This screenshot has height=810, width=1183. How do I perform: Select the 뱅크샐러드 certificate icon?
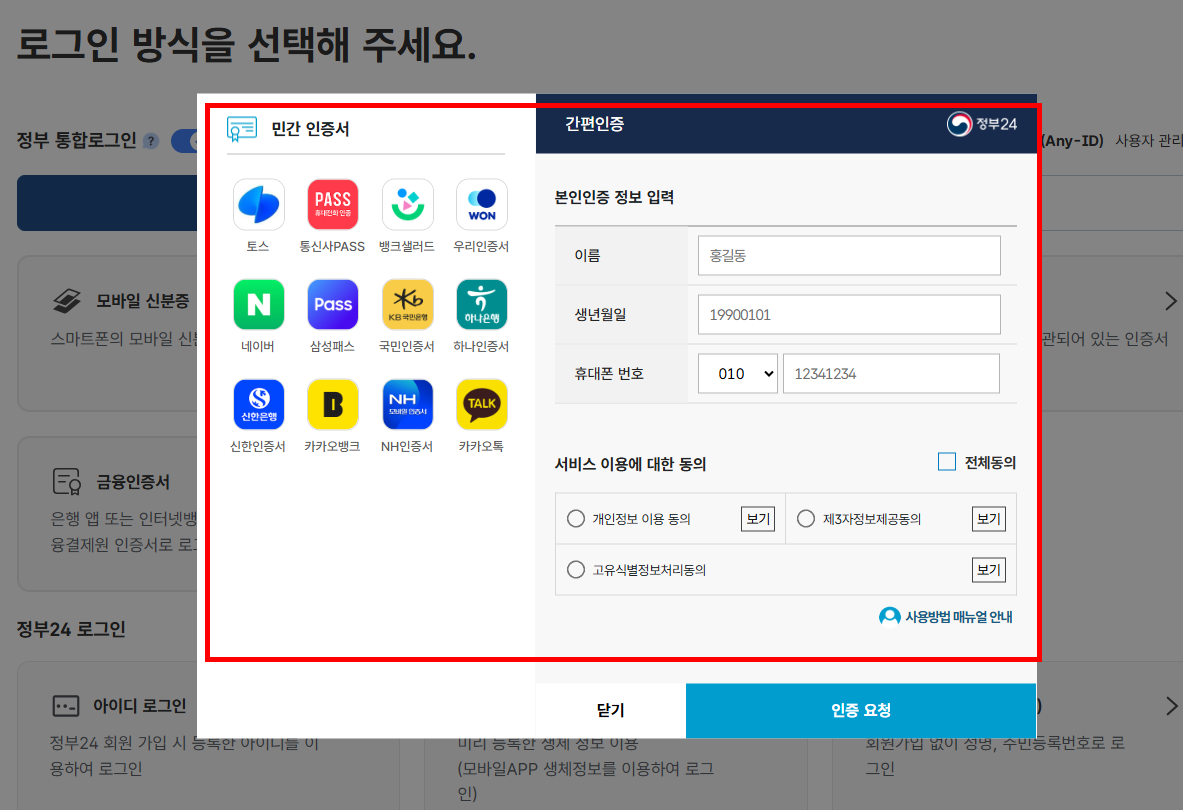click(407, 204)
